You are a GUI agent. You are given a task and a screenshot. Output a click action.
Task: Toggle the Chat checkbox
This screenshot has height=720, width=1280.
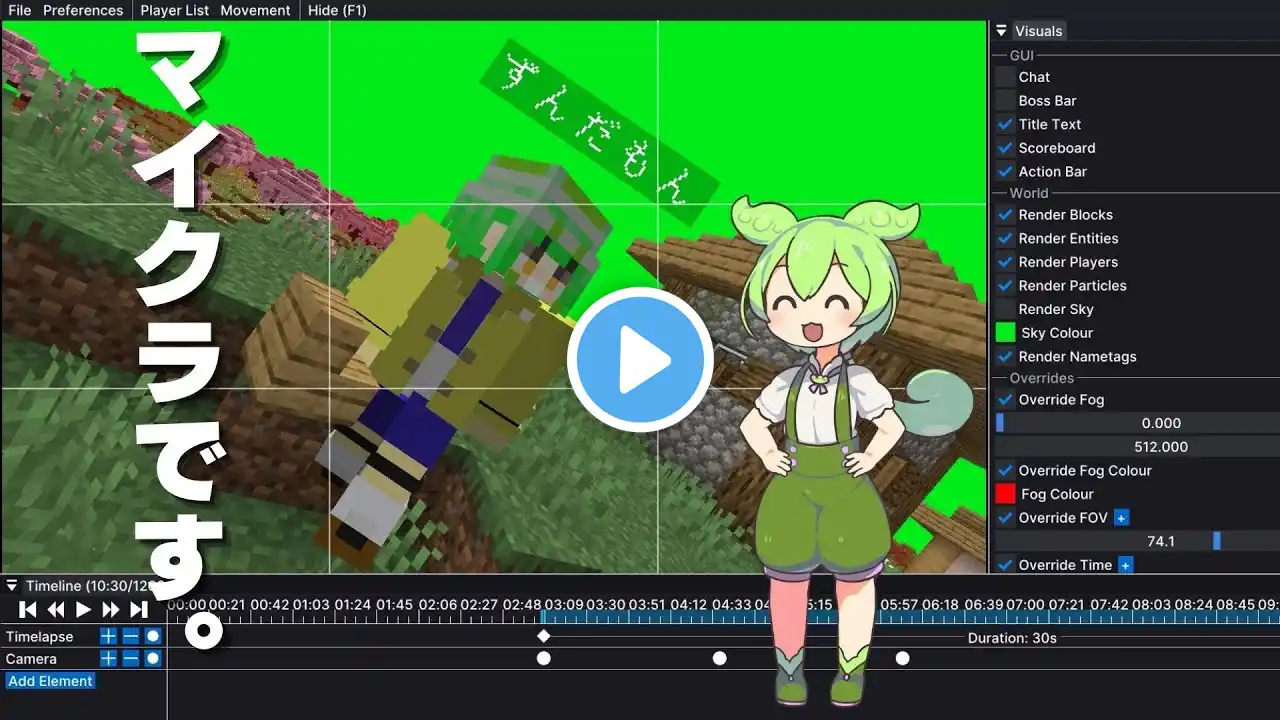(1006, 77)
